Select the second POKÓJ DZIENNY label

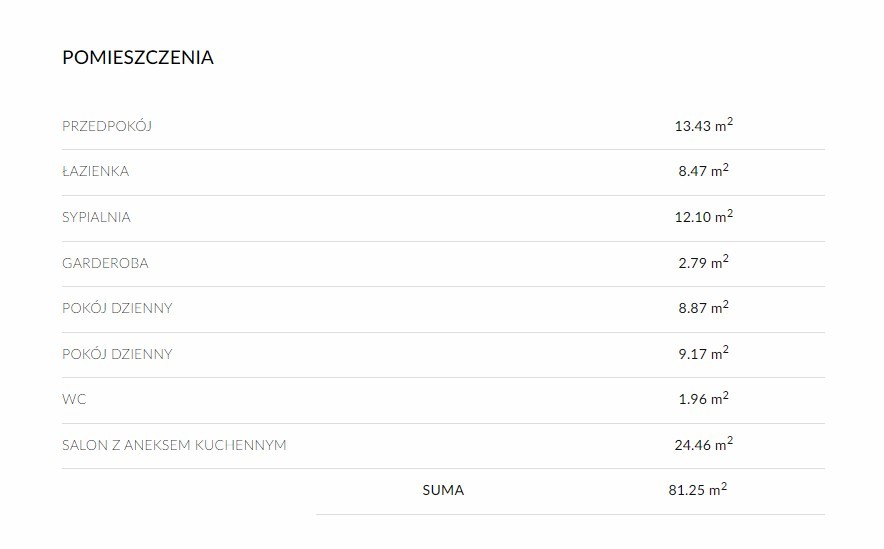[x=117, y=354]
